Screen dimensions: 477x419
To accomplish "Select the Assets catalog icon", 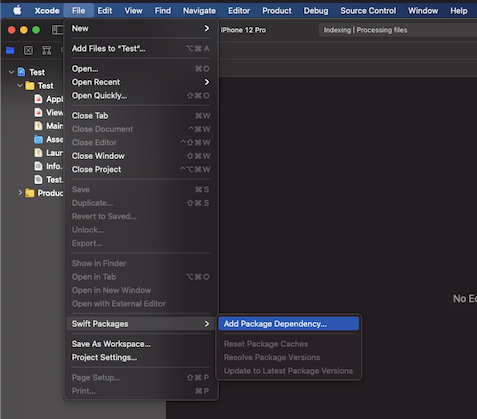I will (38, 139).
